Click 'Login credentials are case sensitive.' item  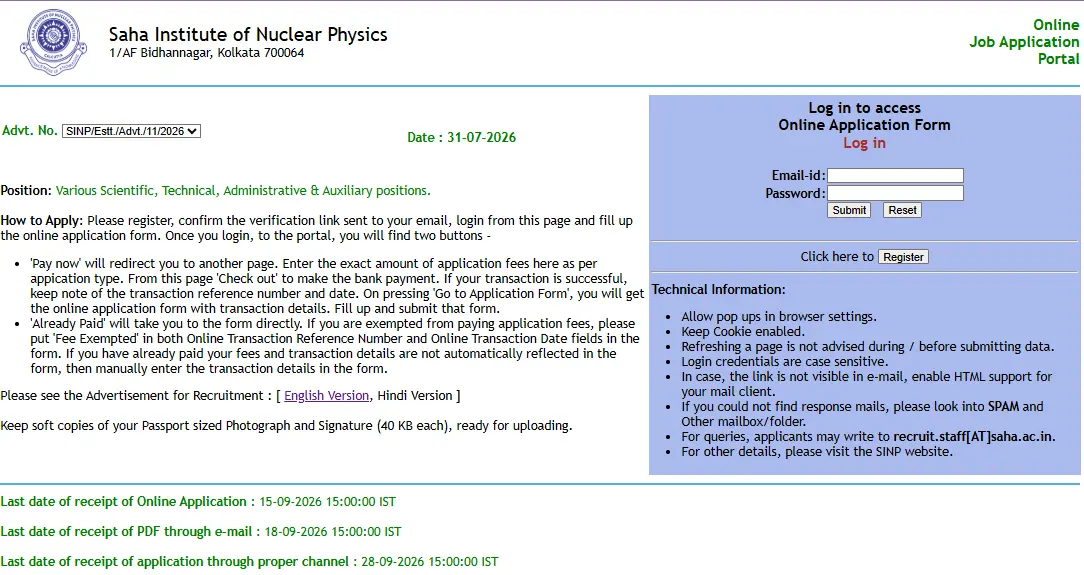click(785, 361)
